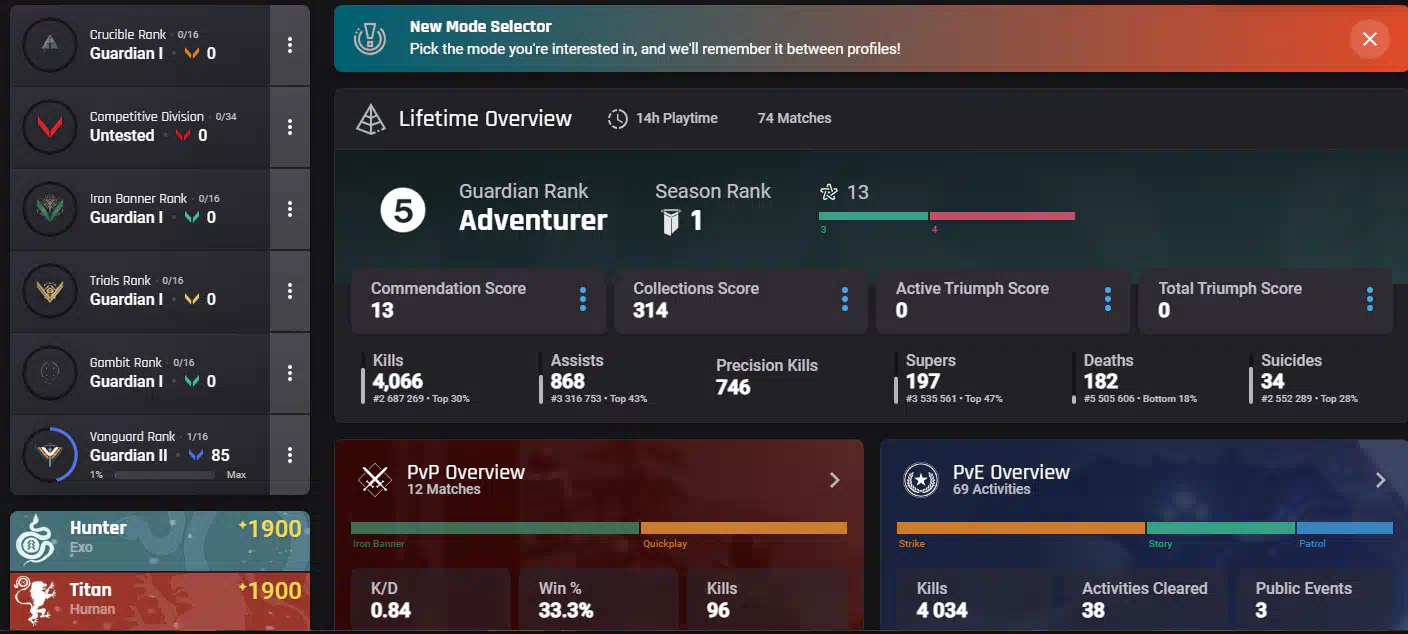
Task: Open Active Triumph Score options menu
Action: (1108, 299)
